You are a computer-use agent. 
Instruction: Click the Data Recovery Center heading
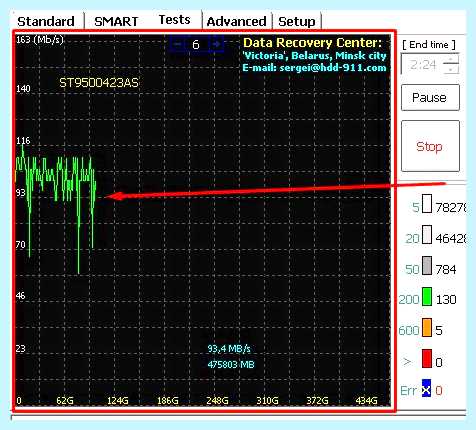pyautogui.click(x=312, y=43)
